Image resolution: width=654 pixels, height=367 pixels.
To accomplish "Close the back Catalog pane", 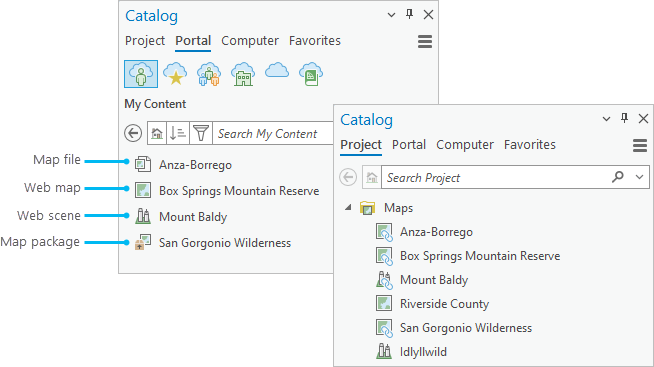I will pos(428,15).
